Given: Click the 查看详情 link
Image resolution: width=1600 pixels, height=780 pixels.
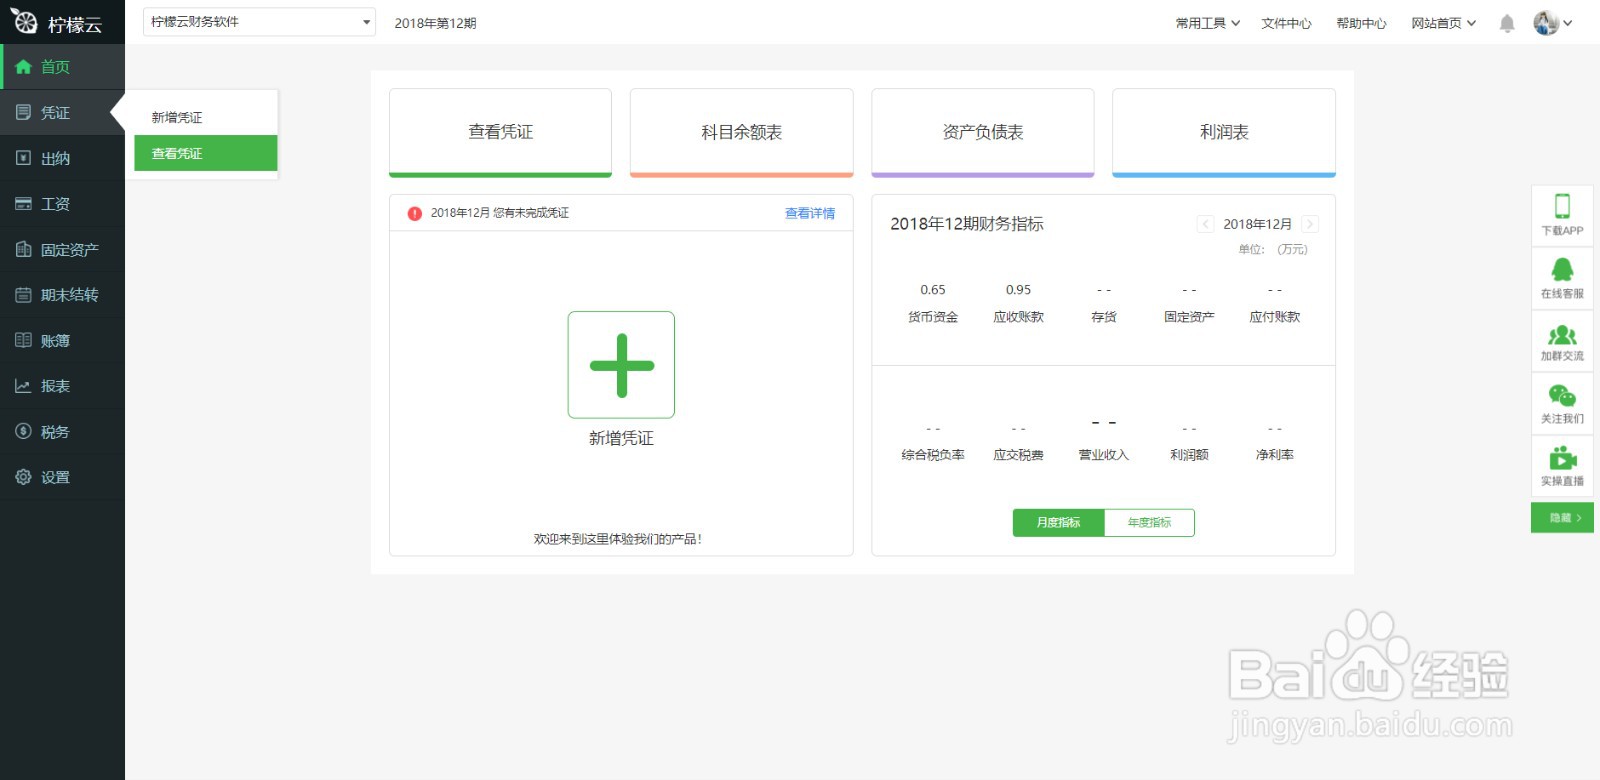Looking at the screenshot, I should tap(810, 213).
